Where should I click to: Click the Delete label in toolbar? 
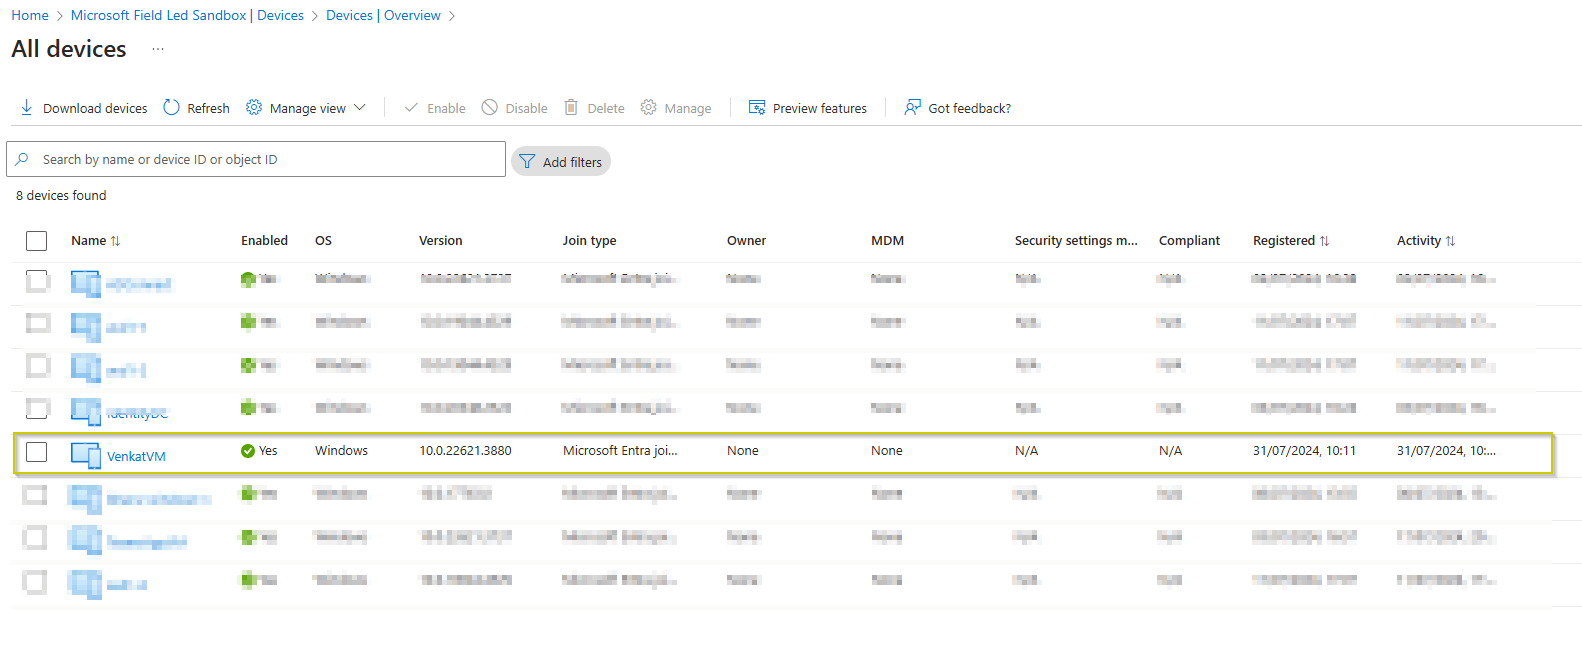[x=606, y=108]
